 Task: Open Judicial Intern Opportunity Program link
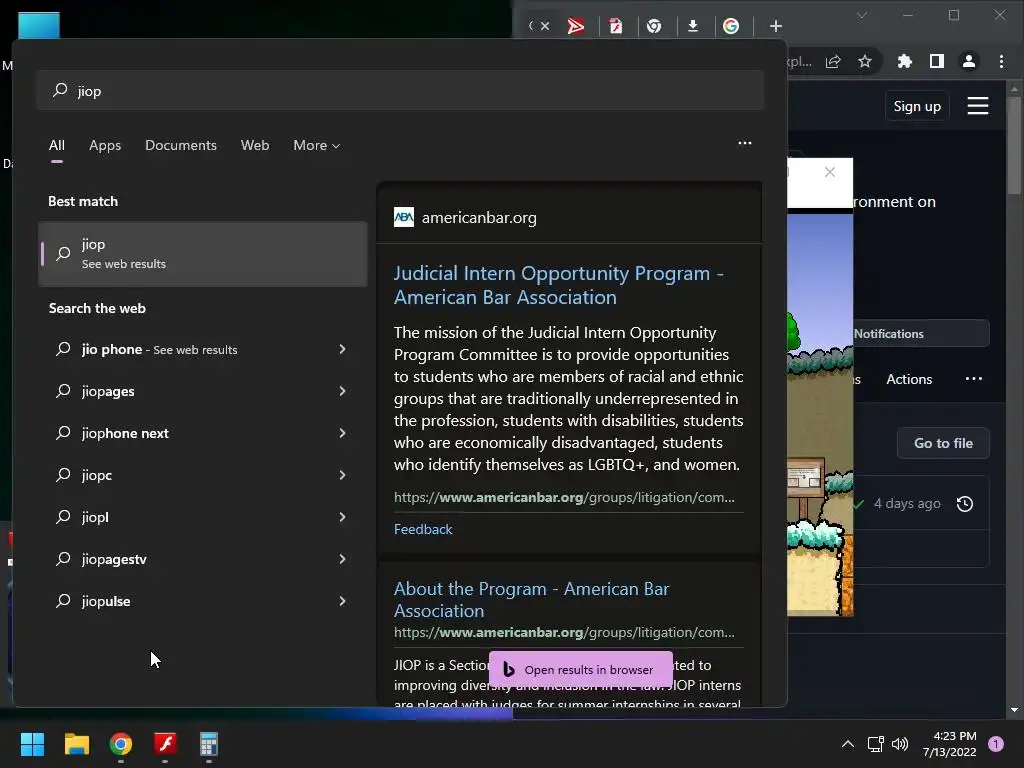point(558,285)
